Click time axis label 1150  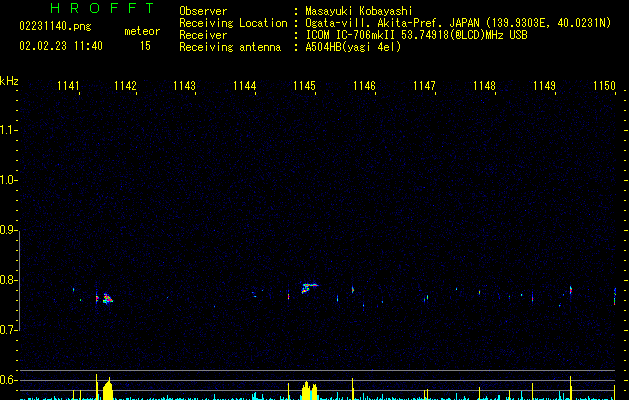coord(604,86)
